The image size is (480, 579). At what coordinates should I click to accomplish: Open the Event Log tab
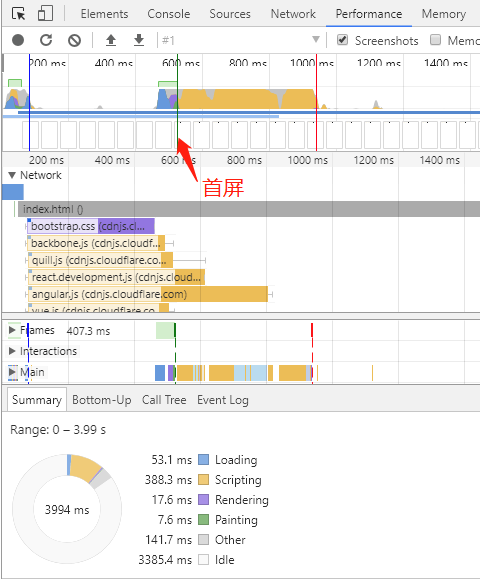[x=223, y=400]
